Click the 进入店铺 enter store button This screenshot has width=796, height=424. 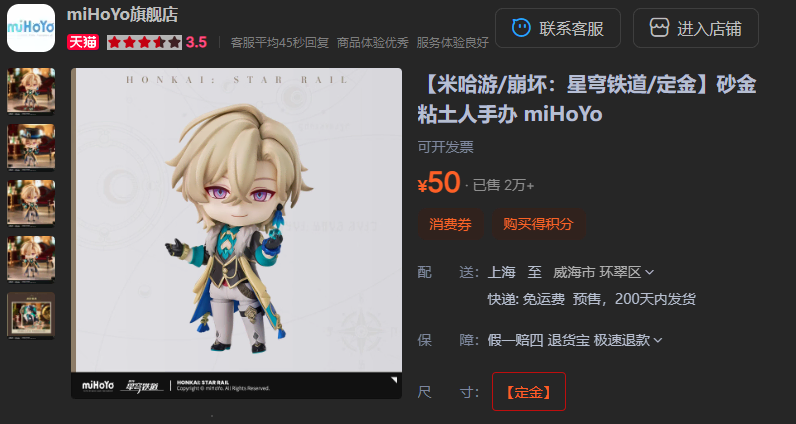point(695,28)
